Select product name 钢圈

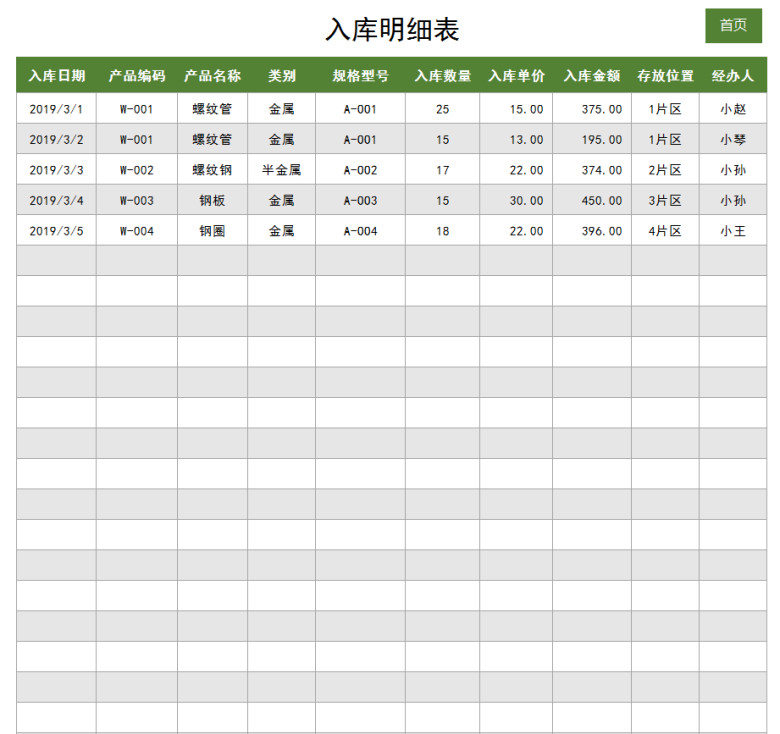point(212,231)
